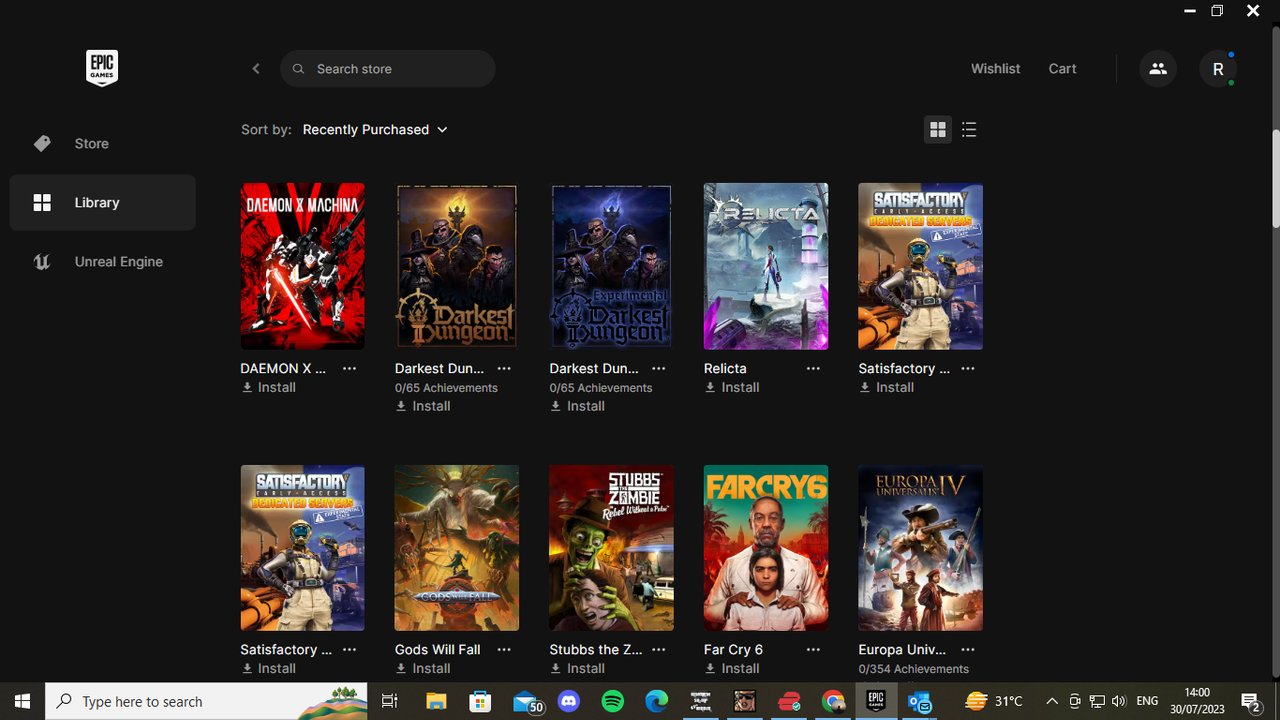Open the profile menu with letter R
The height and width of the screenshot is (720, 1280).
coord(1218,69)
